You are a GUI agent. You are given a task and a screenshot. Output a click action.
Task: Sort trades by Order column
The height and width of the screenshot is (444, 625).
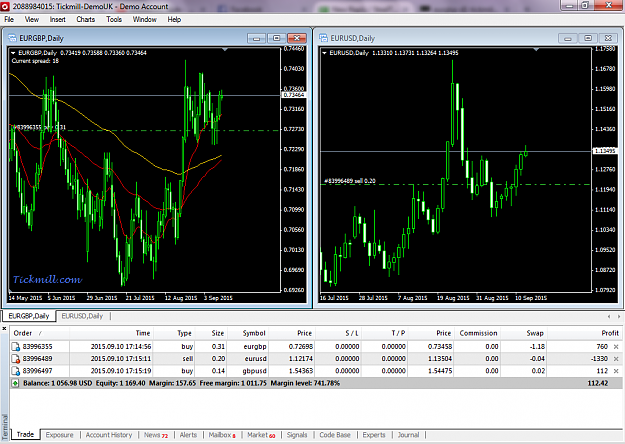(39, 333)
